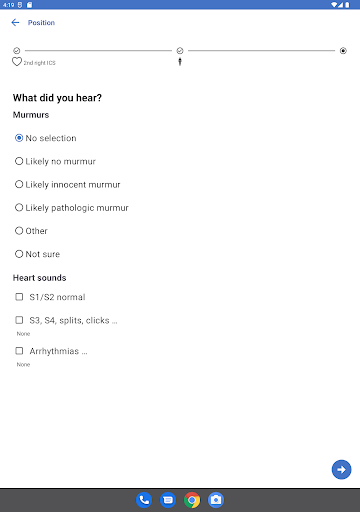Click the heart icon beside 2nd right ICS

point(17,62)
